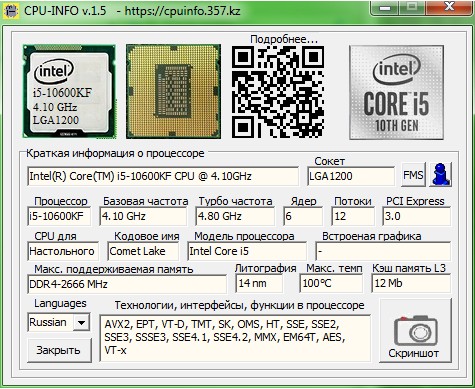Click the Базовая частота field 4.10 GHz
475x389 pixels.
pyautogui.click(x=143, y=216)
